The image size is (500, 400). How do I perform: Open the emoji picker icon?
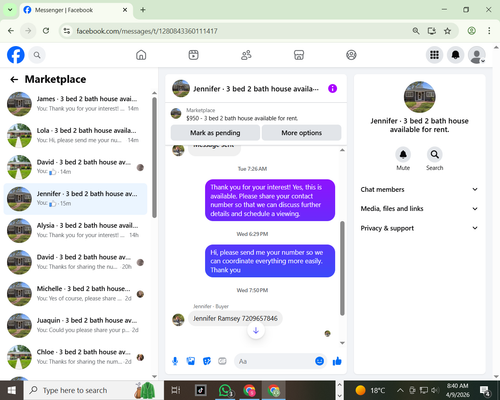coord(319,361)
